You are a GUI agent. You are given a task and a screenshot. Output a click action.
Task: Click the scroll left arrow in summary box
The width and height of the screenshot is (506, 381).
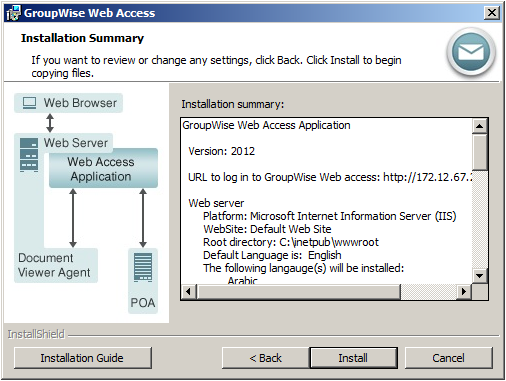[x=189, y=291]
